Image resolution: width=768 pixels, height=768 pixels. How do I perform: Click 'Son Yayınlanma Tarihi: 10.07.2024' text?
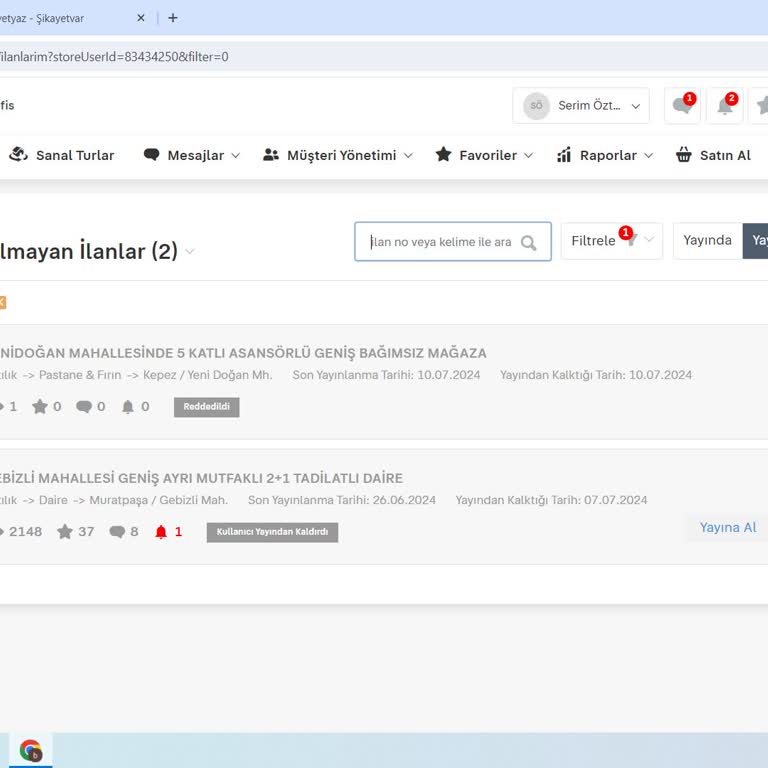386,375
